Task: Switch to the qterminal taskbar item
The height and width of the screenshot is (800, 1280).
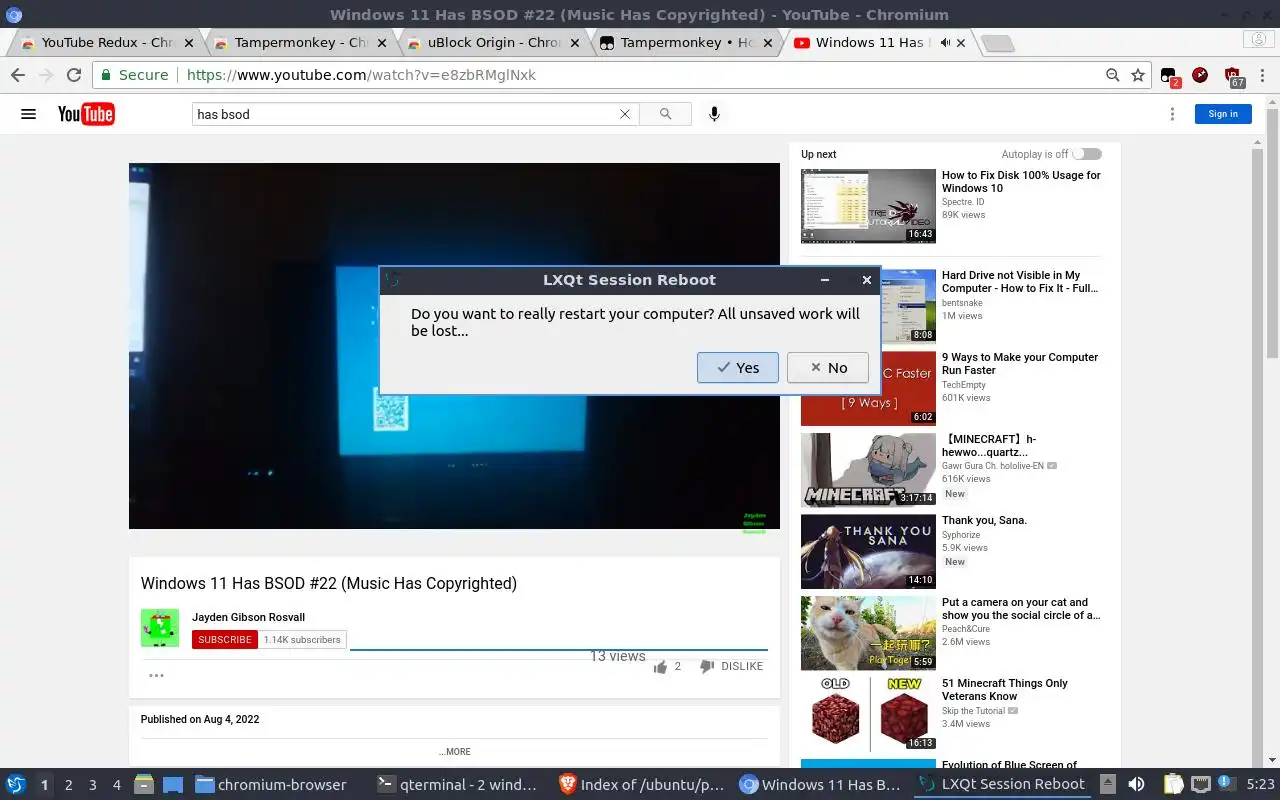Action: tap(459, 785)
